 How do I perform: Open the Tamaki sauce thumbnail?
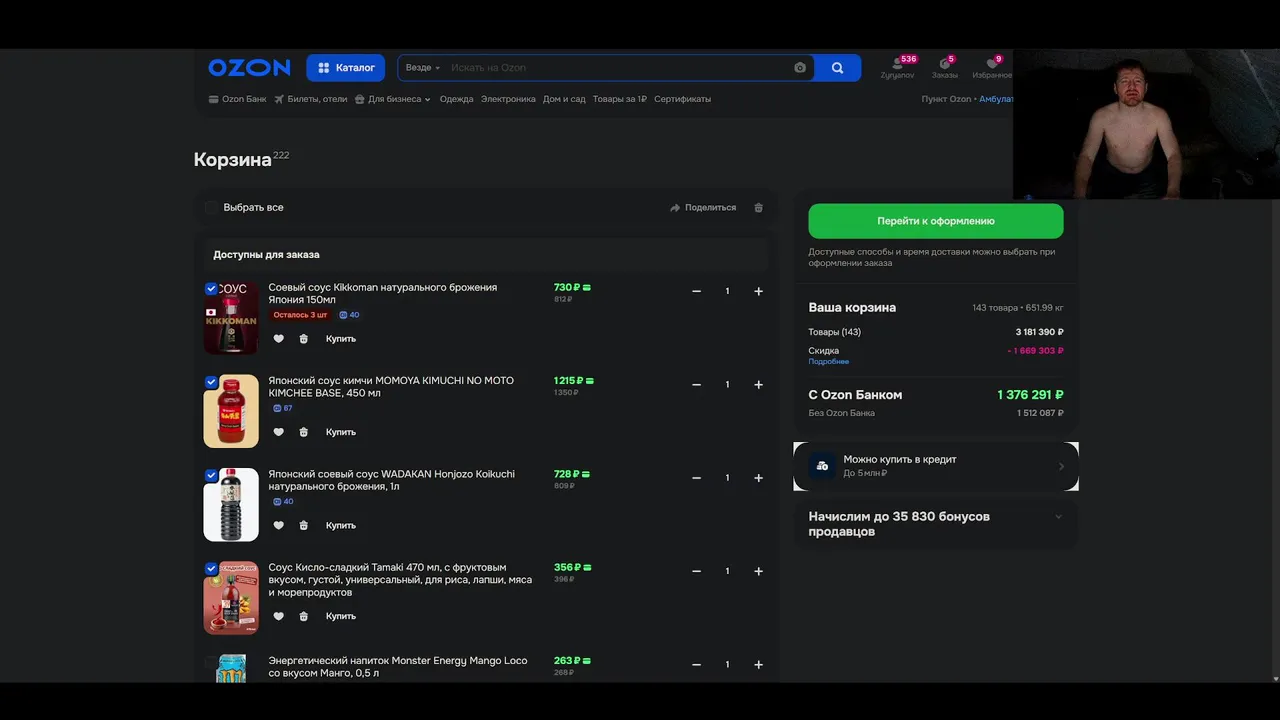pyautogui.click(x=231, y=598)
